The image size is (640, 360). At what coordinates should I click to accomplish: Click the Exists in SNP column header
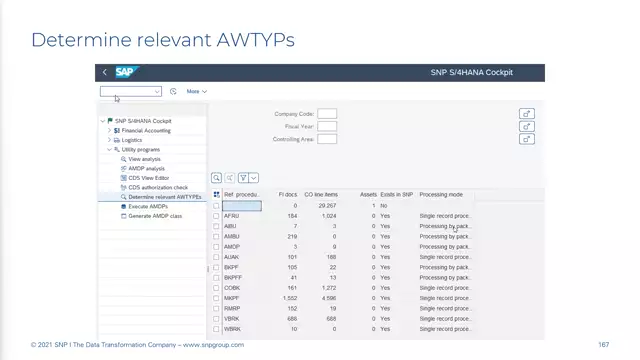(396, 195)
